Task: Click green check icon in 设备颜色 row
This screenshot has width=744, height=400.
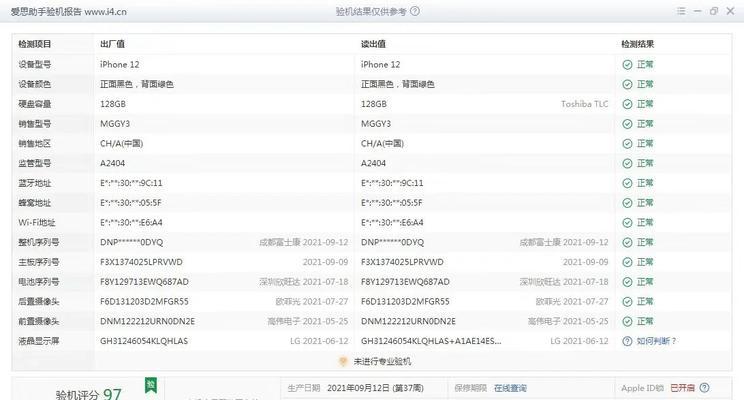Action: pyautogui.click(x=627, y=84)
